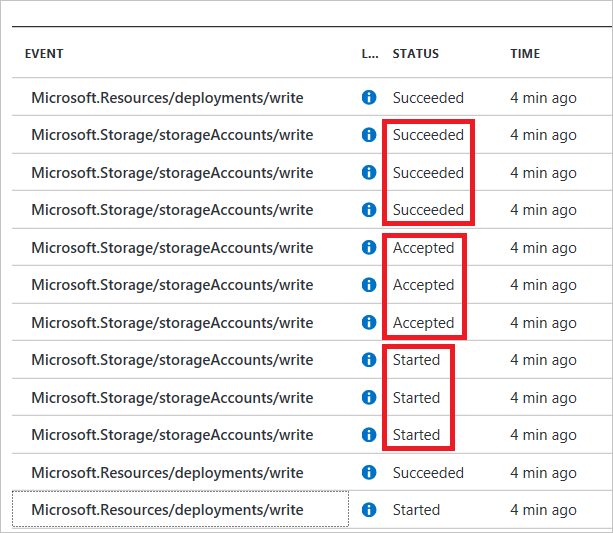Viewport: 613px width, 533px height.
Task: Click the truncated L... column header
Action: pos(369,54)
